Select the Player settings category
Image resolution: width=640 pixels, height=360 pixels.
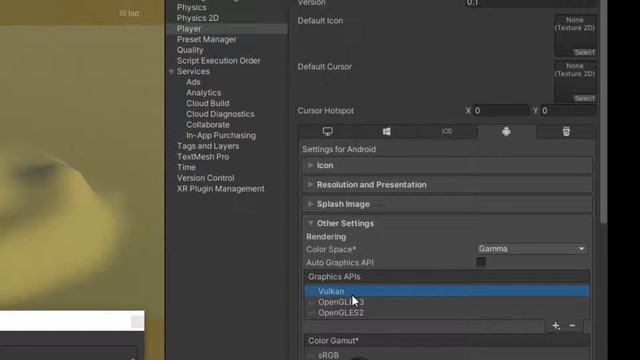(227, 29)
